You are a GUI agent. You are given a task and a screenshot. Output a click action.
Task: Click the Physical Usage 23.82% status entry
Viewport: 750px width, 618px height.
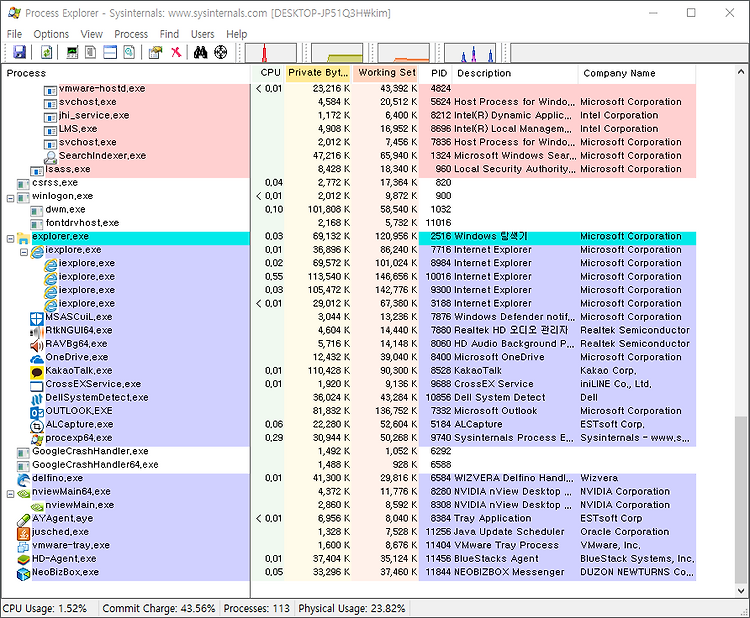(352, 608)
